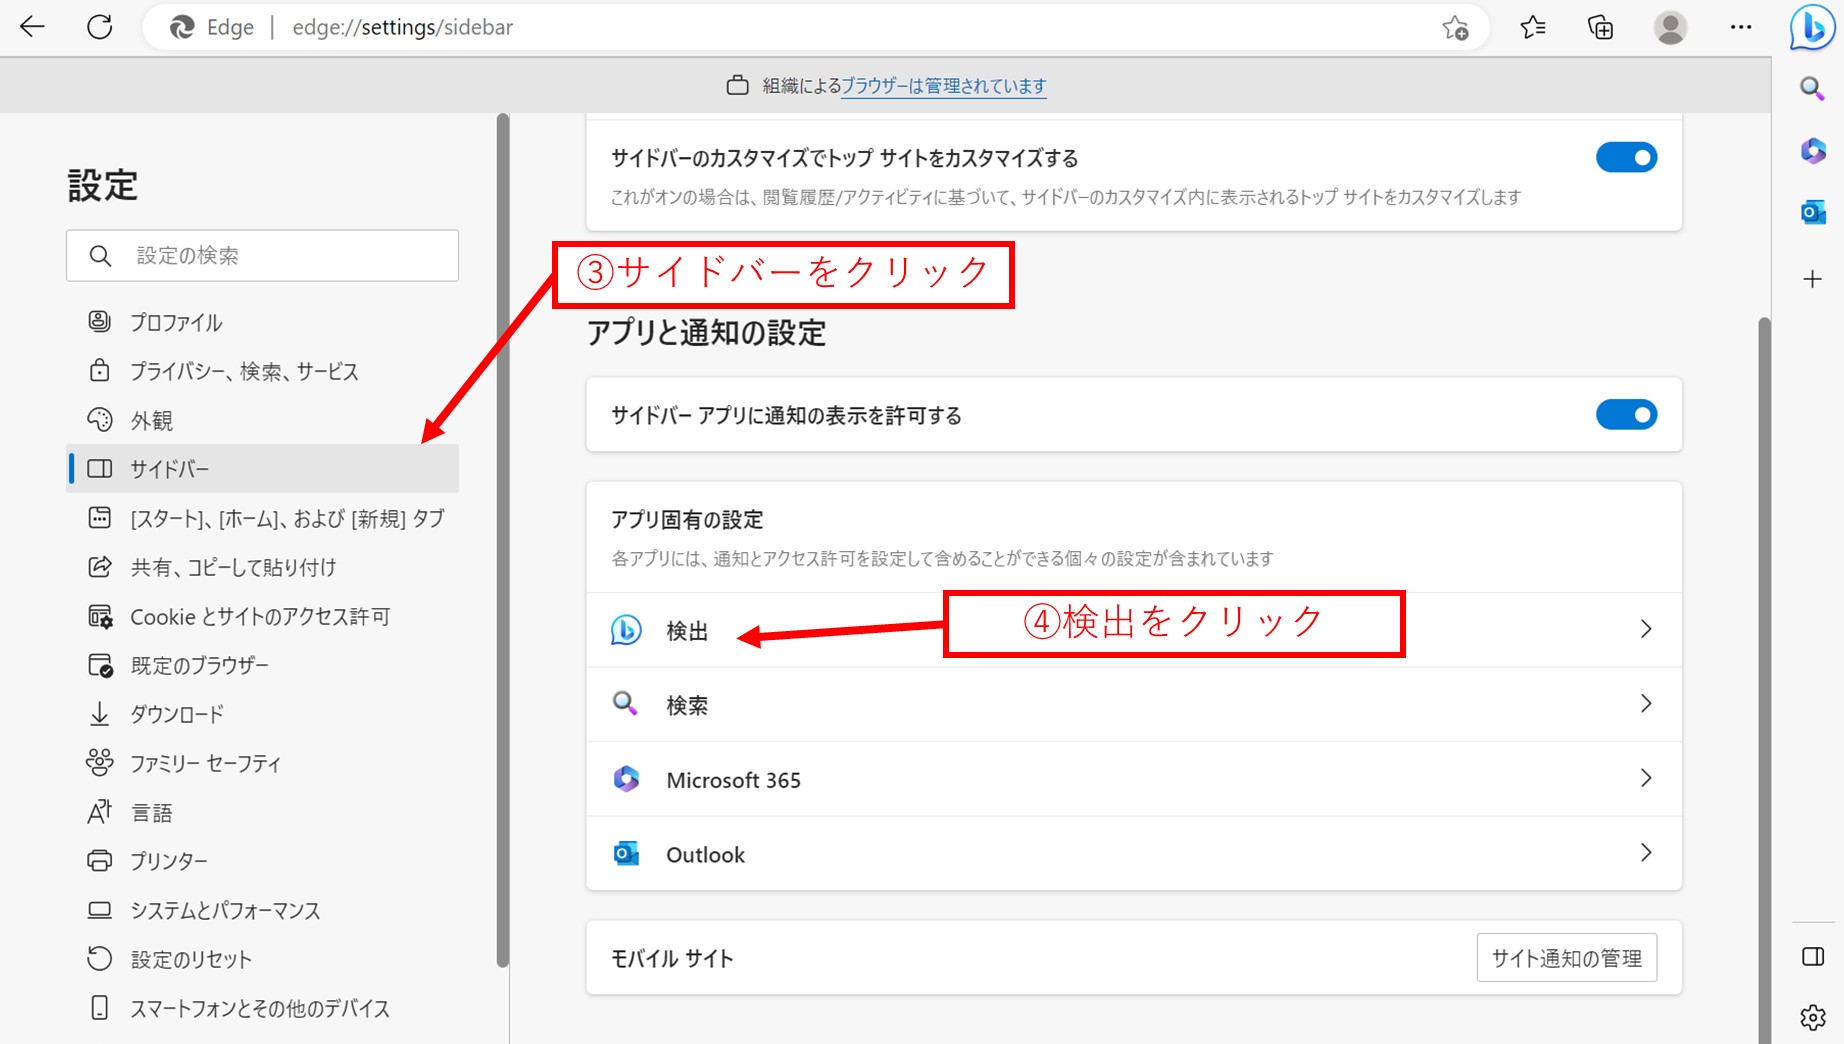
Task: Add a site with the sidebar plus icon
Action: (1812, 279)
